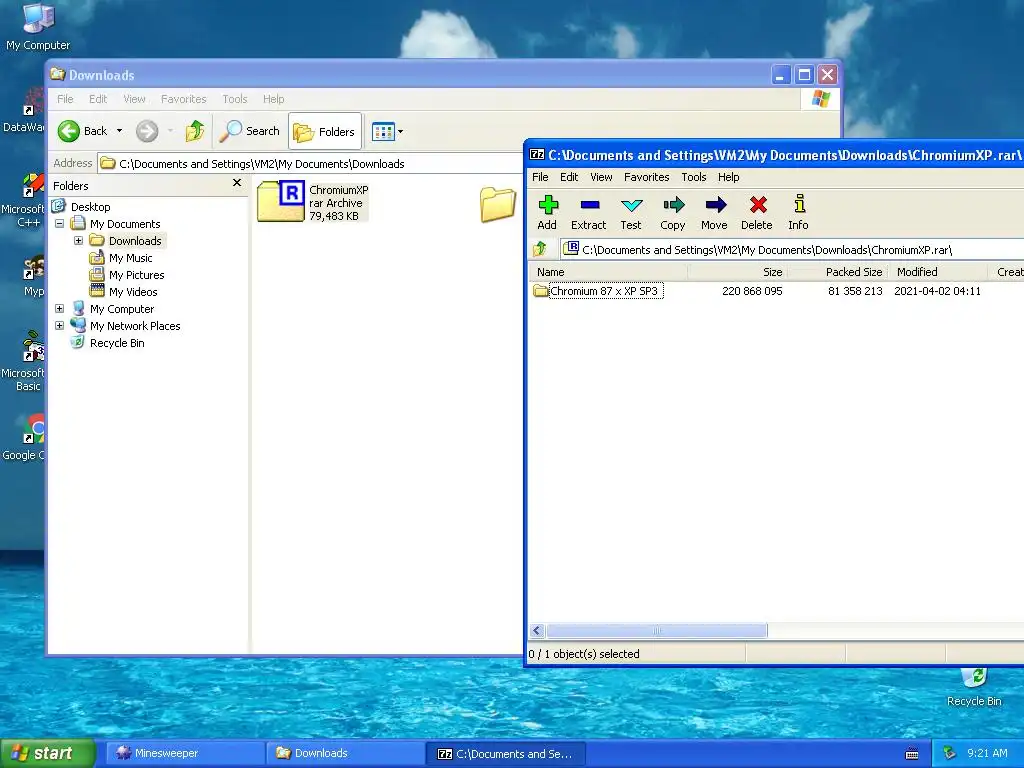Screen dimensions: 1024x768
Task: Select the partially hidden folder in Downloads
Action: [x=498, y=204]
